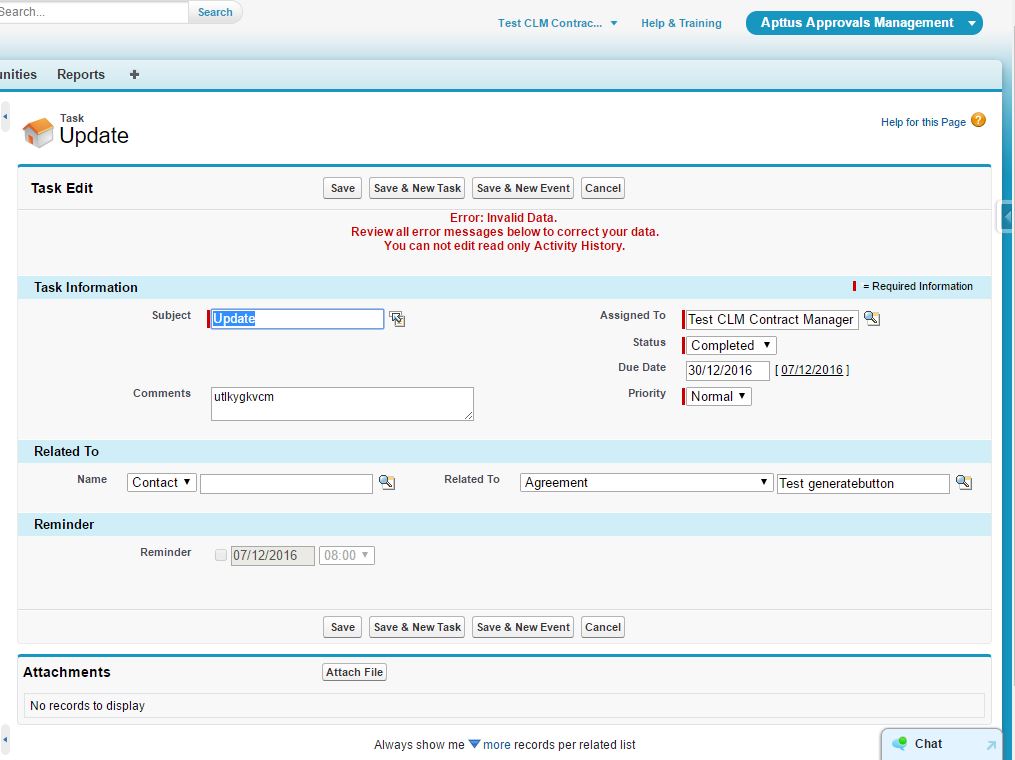Click the Attach File button
The height and width of the screenshot is (760, 1015).
pyautogui.click(x=354, y=672)
